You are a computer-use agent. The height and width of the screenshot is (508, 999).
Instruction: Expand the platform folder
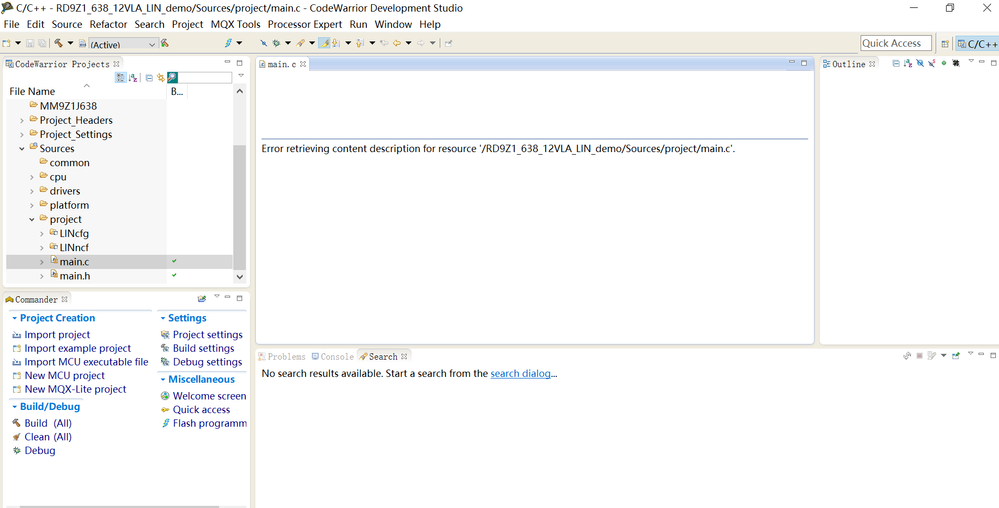32,205
